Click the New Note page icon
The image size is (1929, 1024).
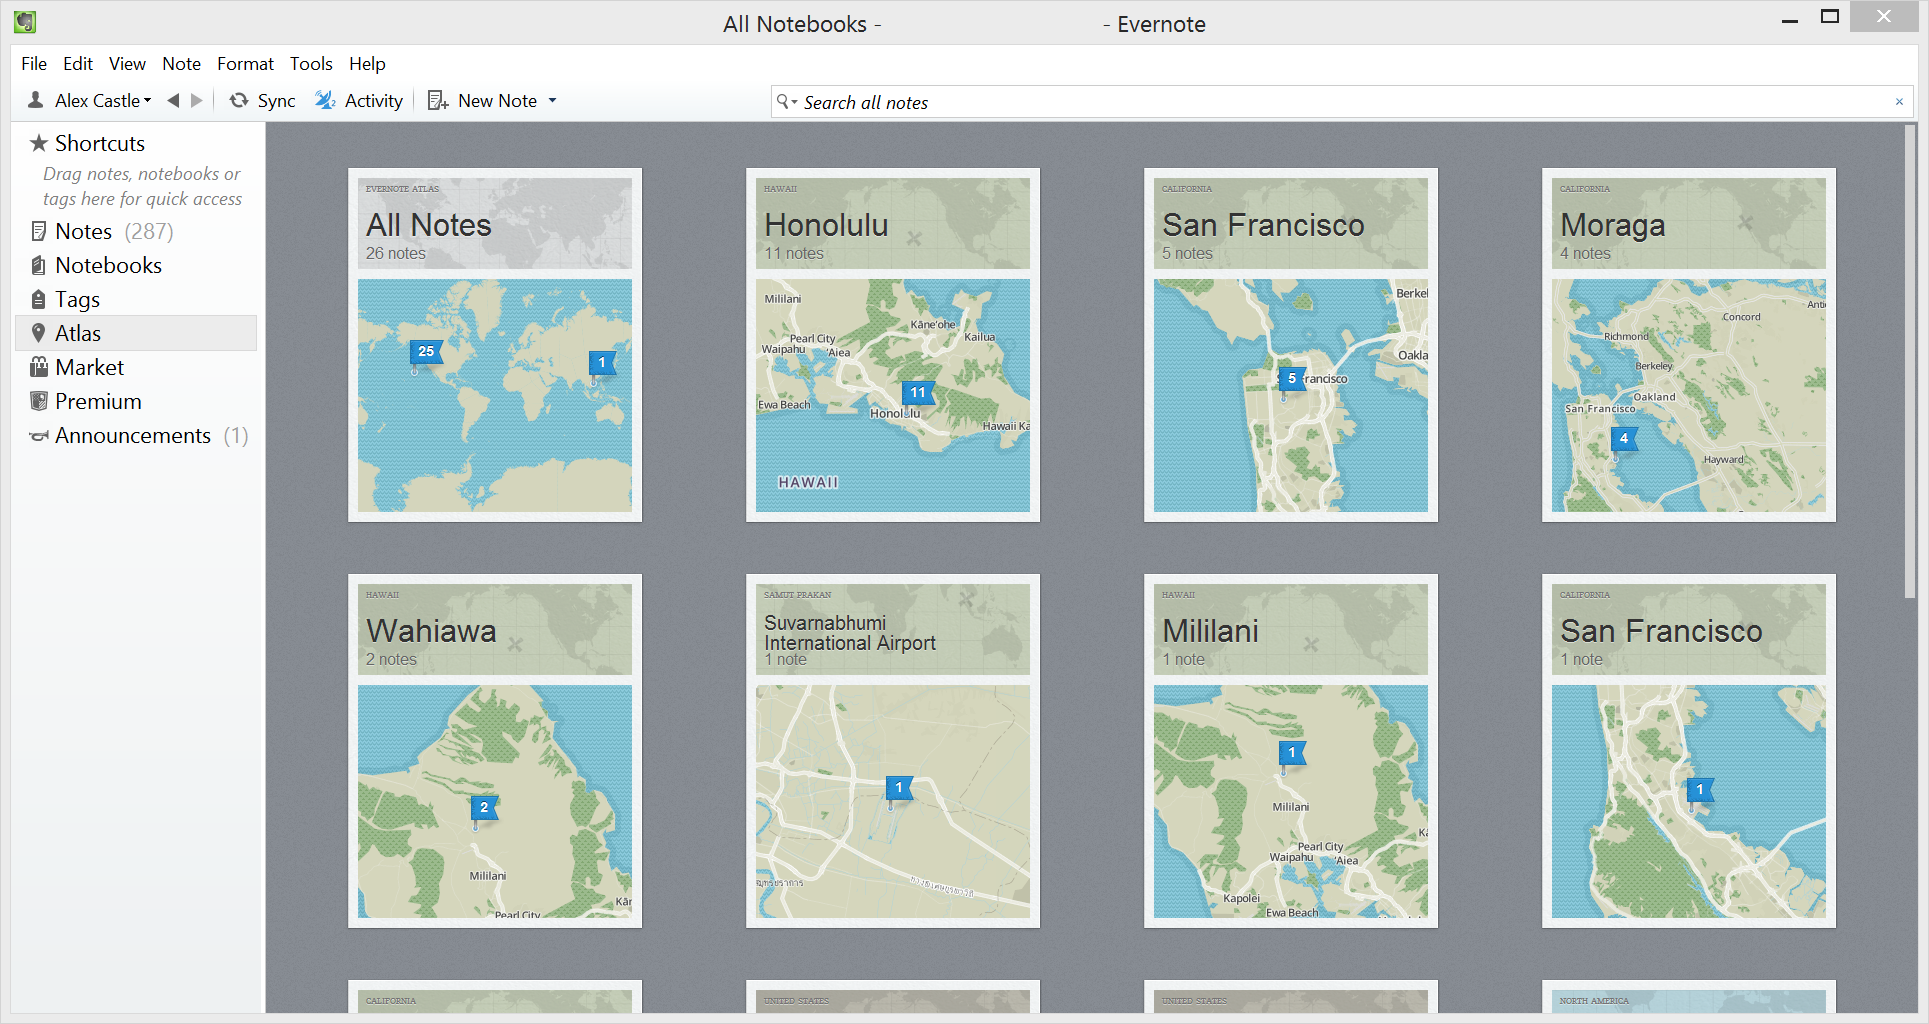[437, 100]
